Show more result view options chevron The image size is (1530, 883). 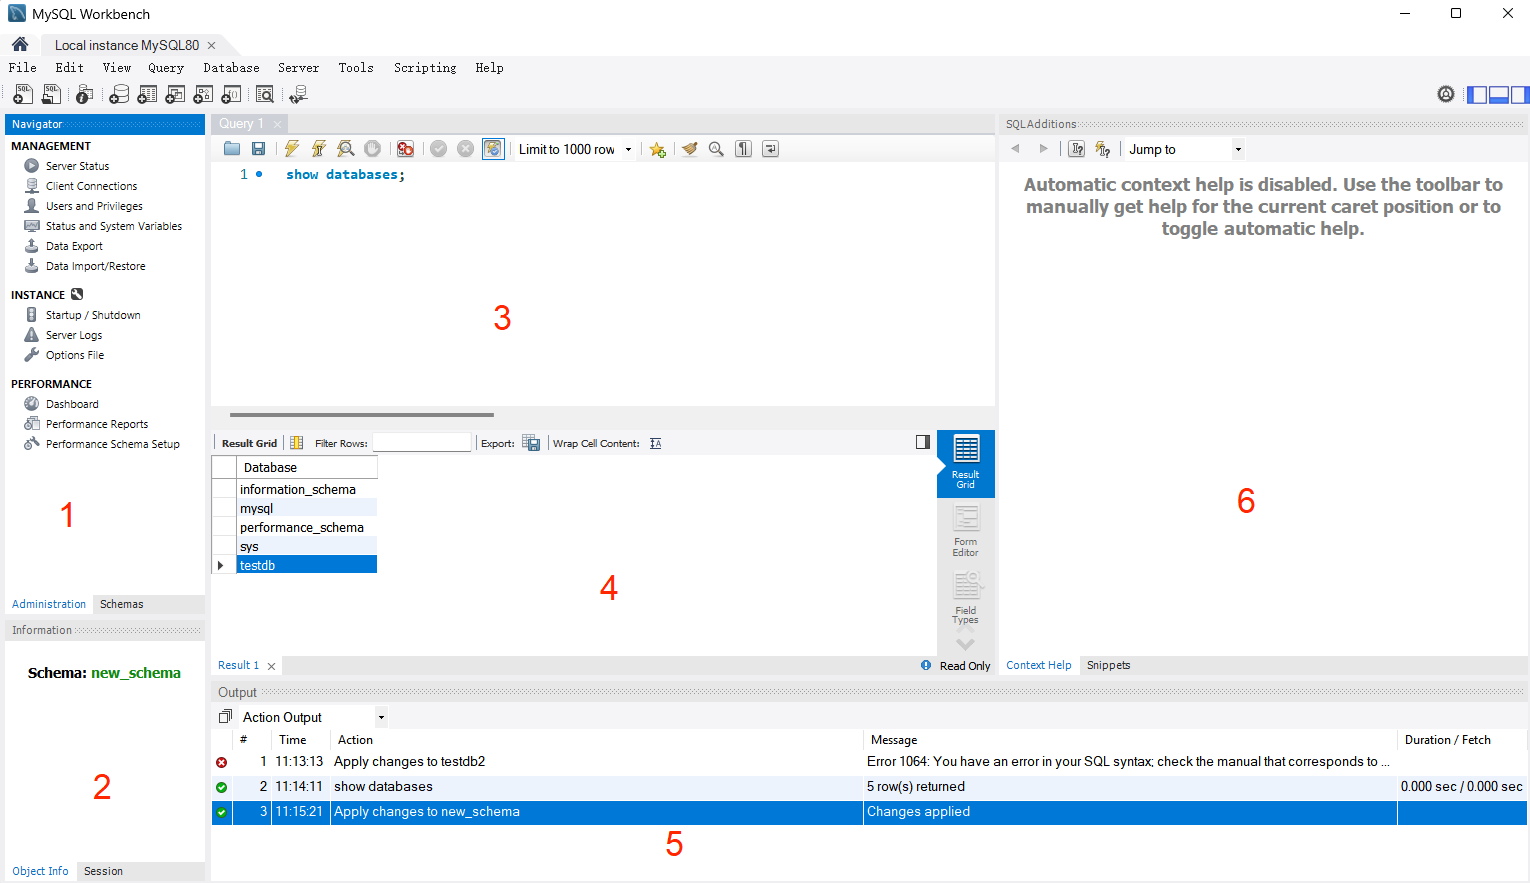click(965, 644)
